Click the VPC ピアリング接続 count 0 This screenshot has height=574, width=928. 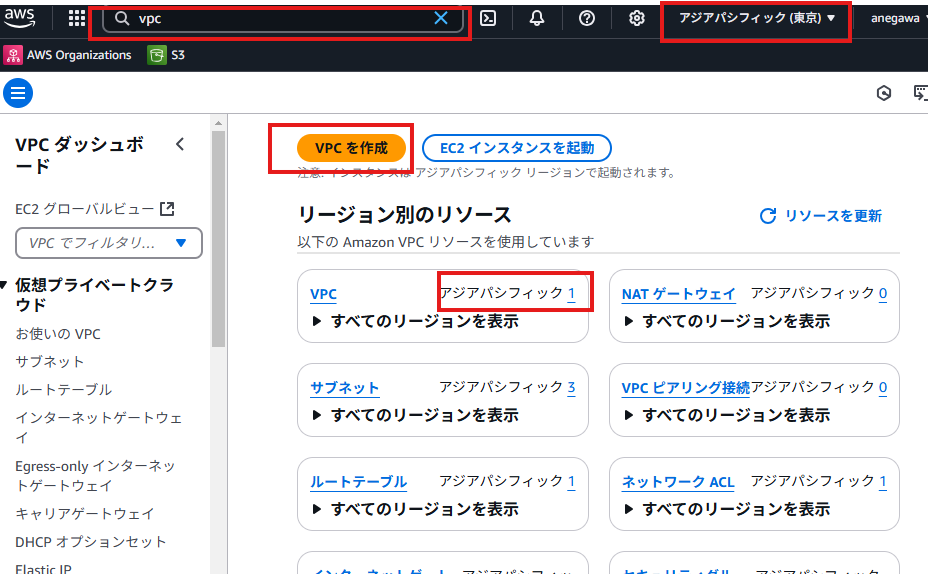[882, 388]
